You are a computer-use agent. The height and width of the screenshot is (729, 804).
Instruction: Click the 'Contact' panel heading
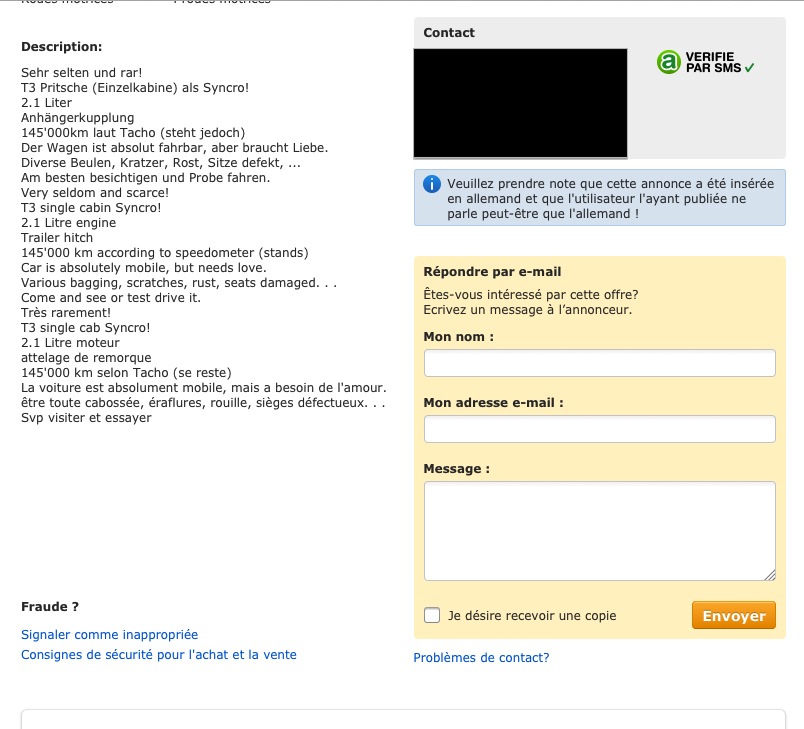449,32
